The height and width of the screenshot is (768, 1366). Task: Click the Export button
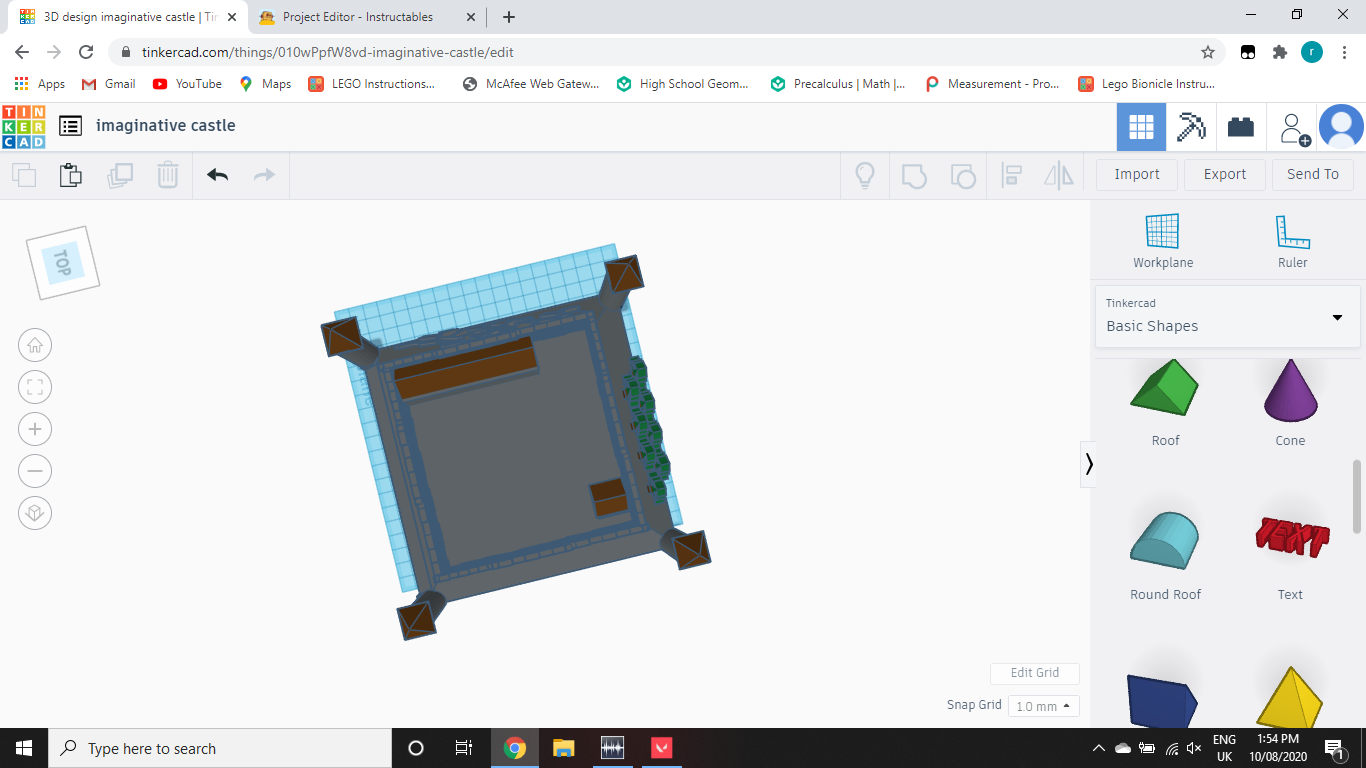[x=1225, y=174]
